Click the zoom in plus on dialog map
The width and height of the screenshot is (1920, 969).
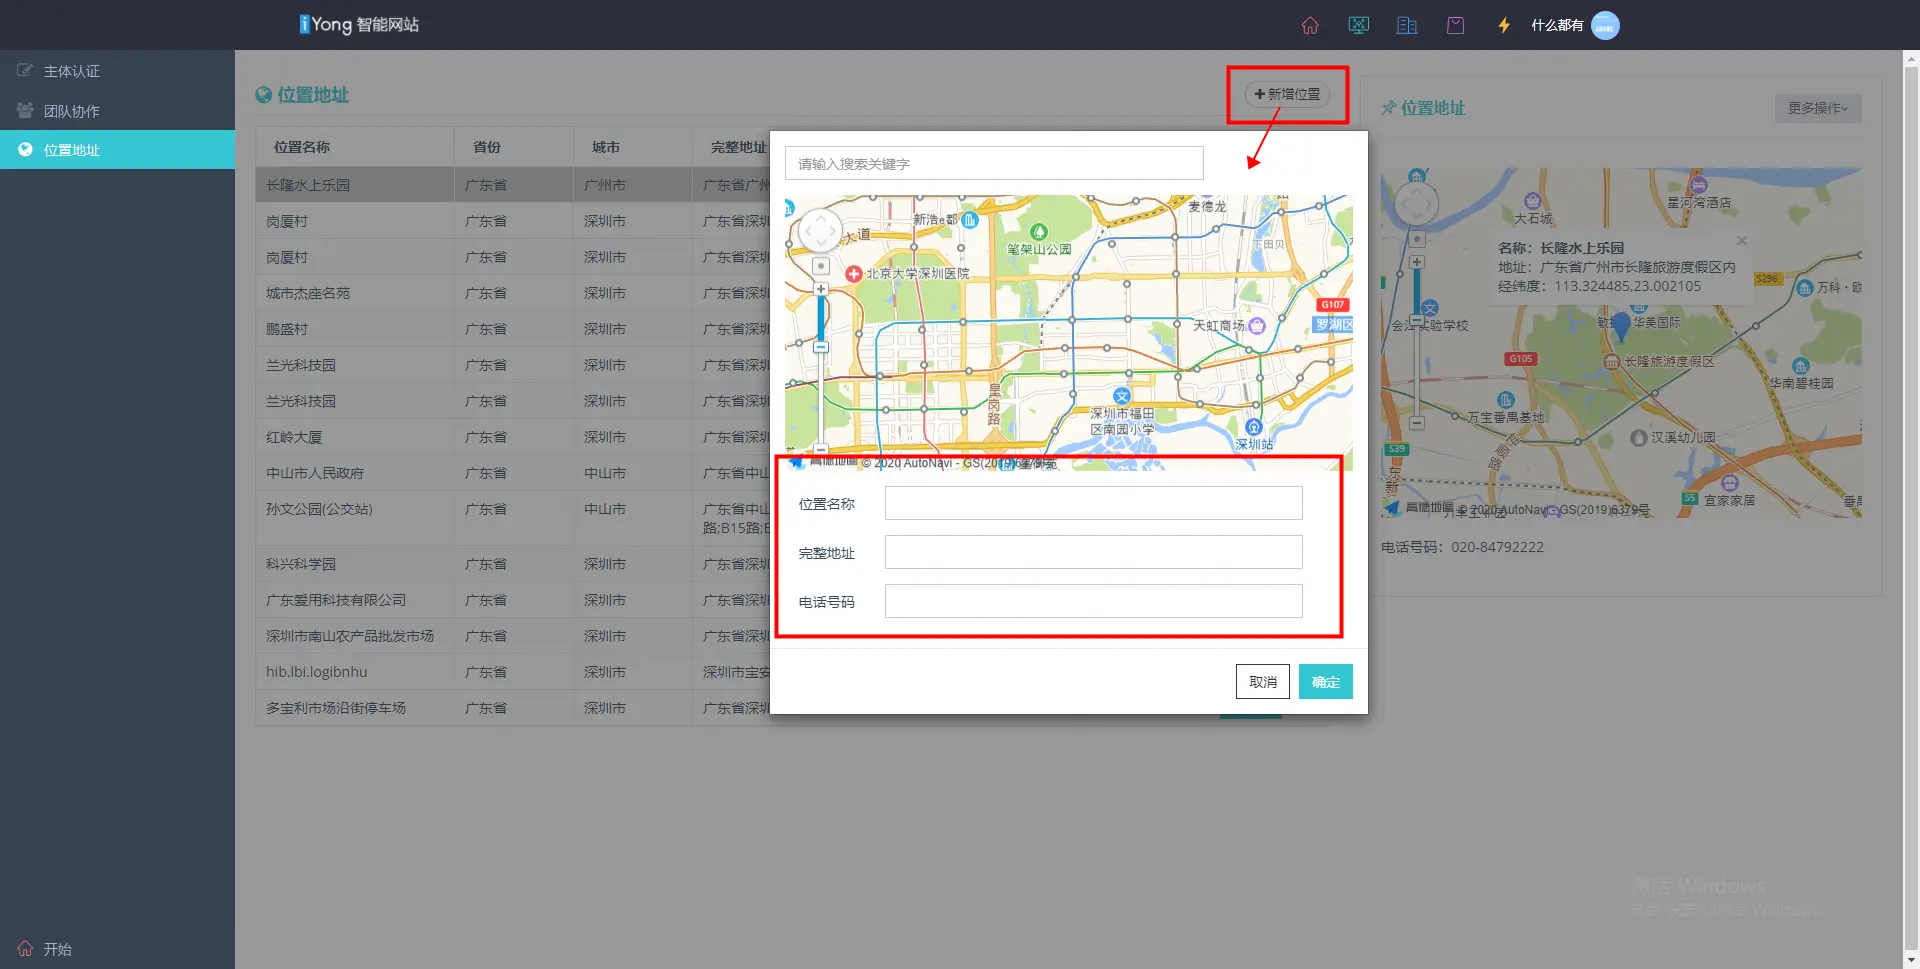[821, 289]
